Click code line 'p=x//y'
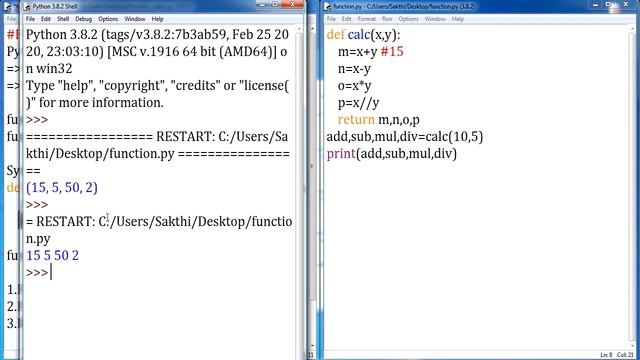Screen dimensions: 640x360 [x=358, y=103]
